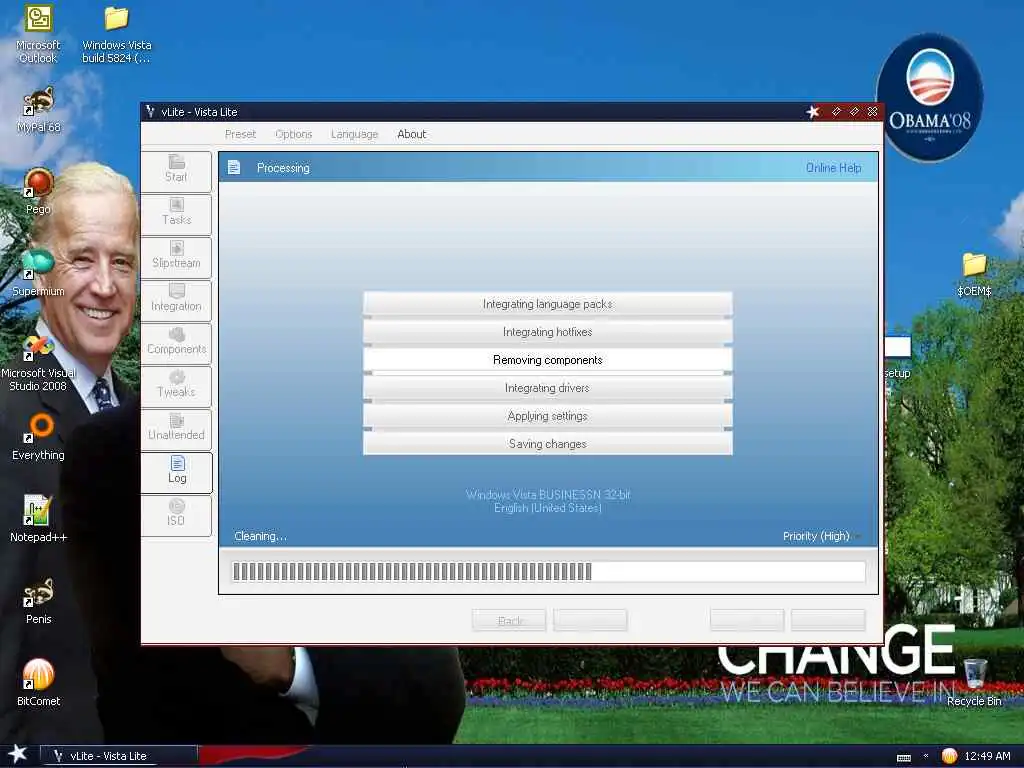Click the Removing components step
This screenshot has width=1024, height=768.
tap(547, 360)
